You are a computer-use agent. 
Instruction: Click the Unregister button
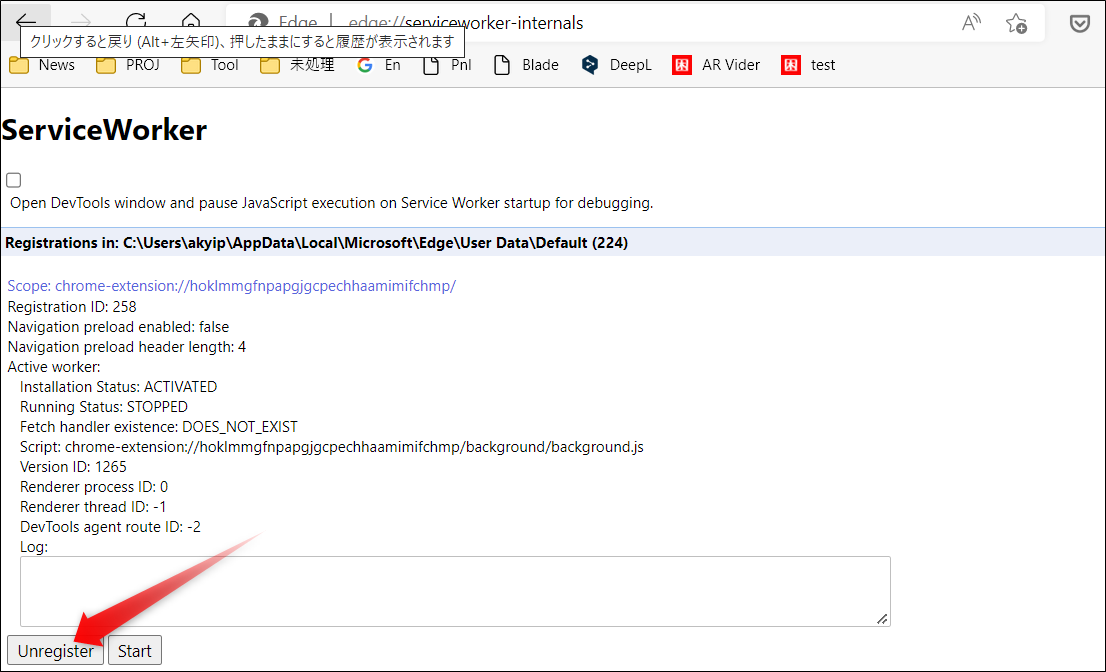(54, 650)
